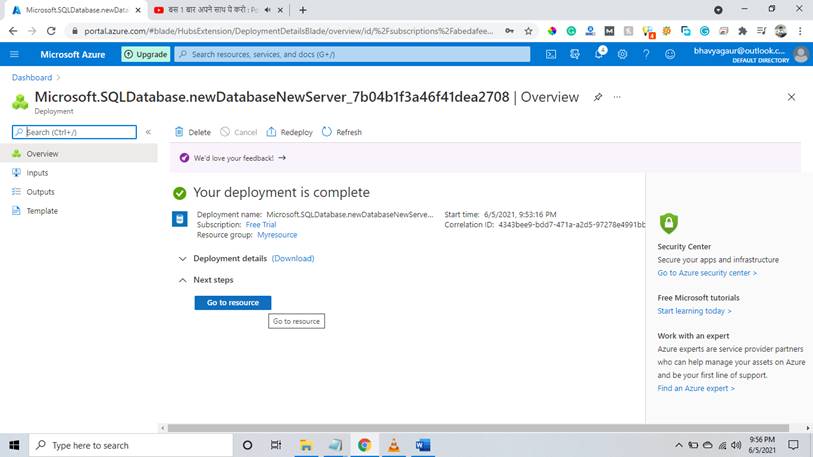Click Redeploy in the toolbar

click(x=289, y=132)
